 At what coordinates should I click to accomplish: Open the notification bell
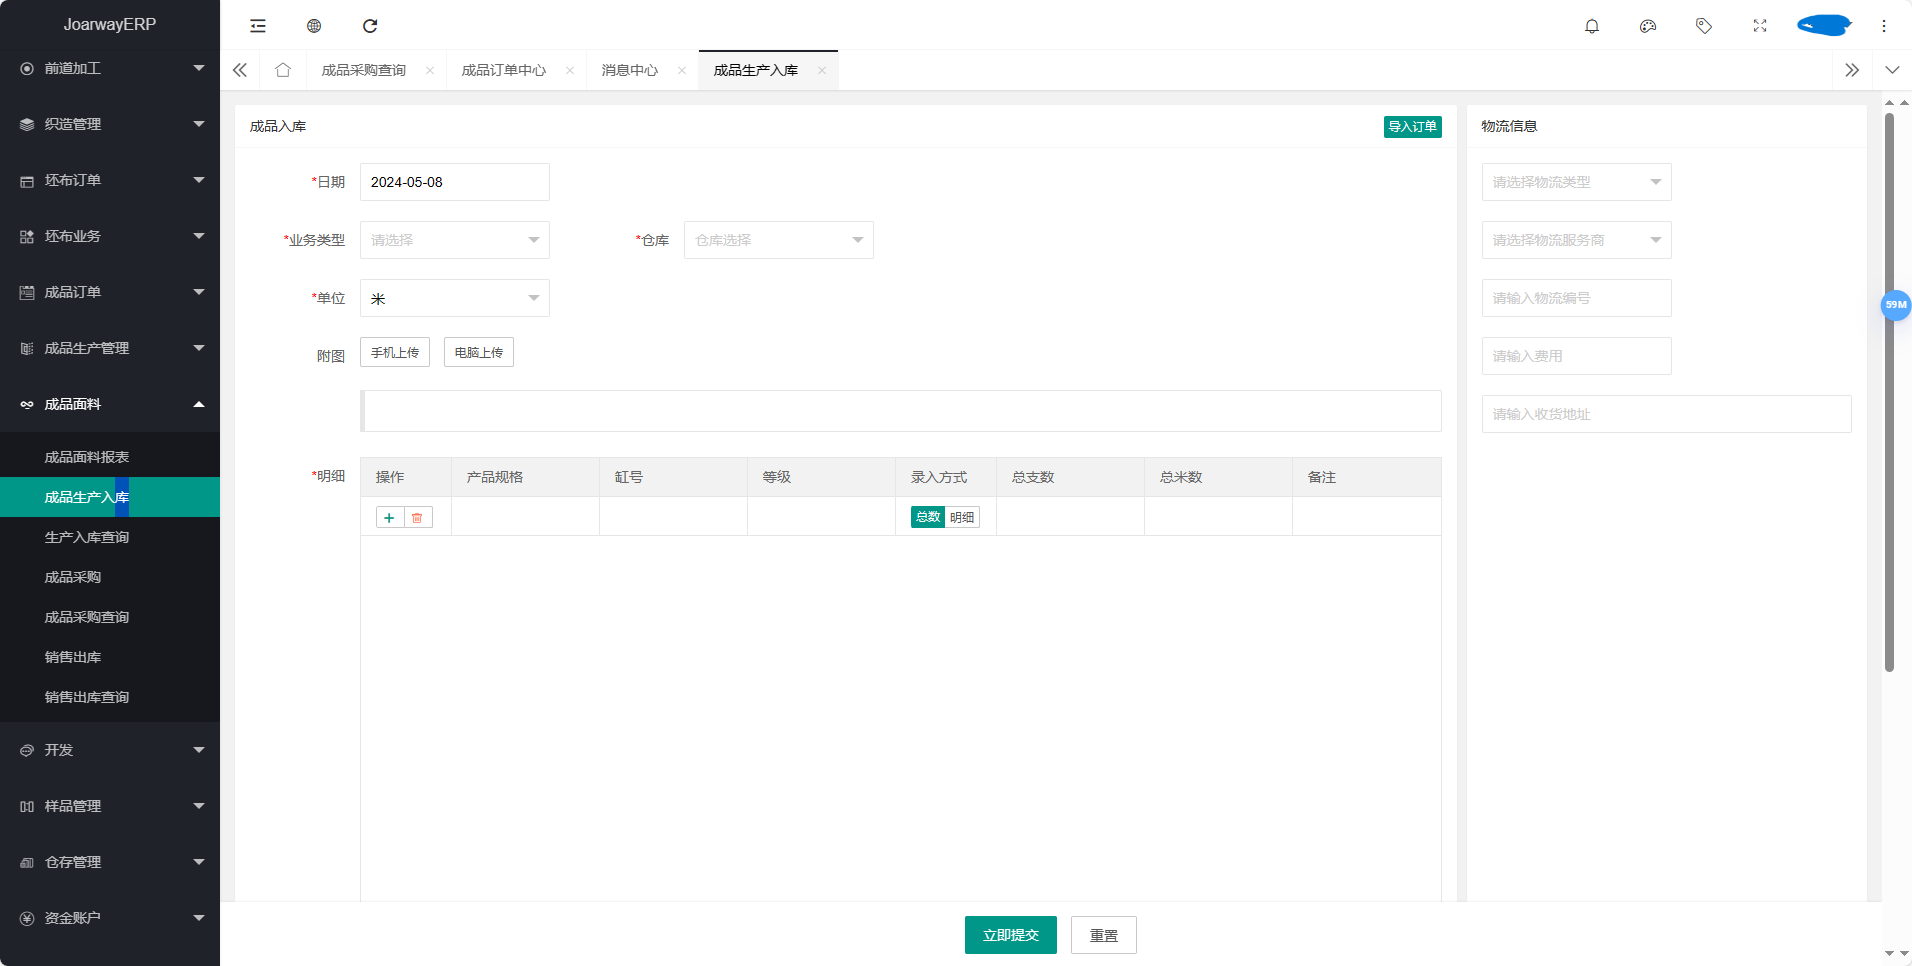coord(1592,26)
